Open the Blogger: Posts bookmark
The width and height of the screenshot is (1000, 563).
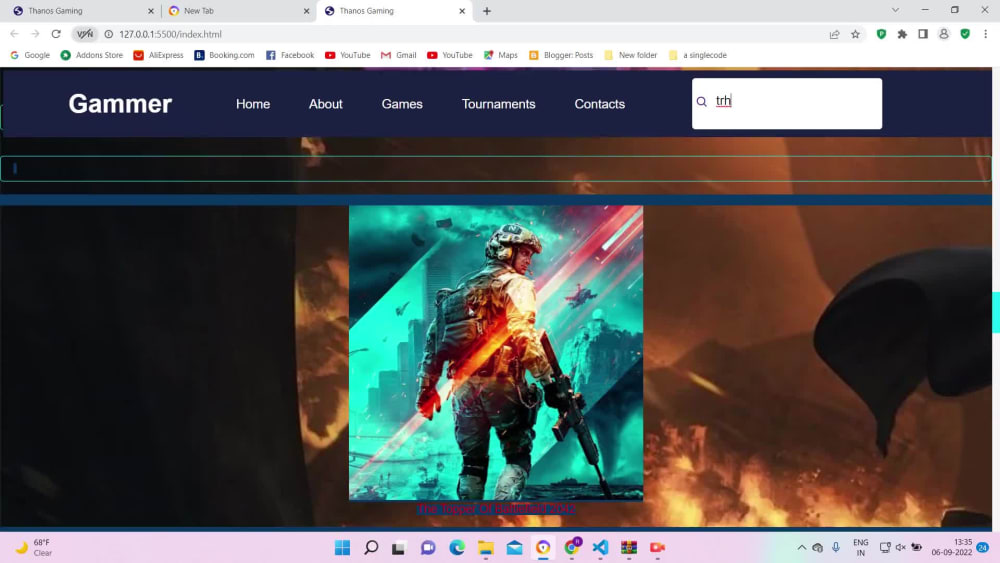click(561, 55)
